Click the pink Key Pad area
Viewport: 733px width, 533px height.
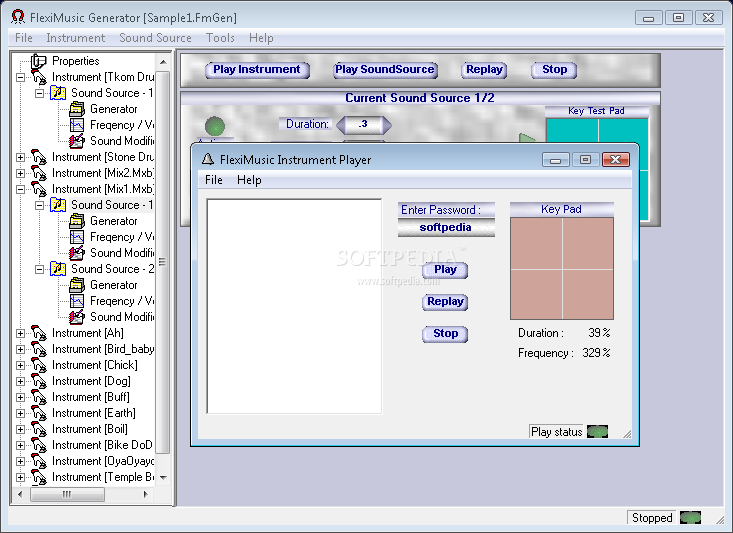(562, 269)
